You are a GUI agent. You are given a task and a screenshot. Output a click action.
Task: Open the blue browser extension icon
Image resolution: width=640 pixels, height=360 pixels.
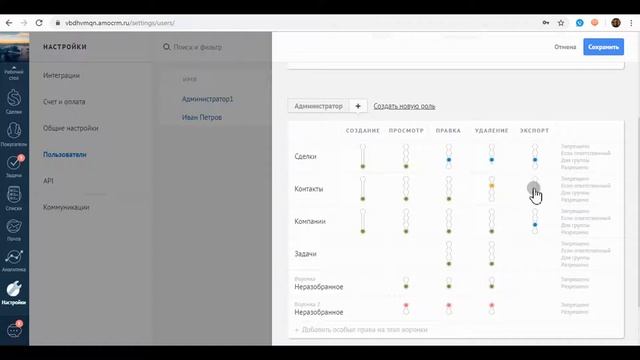tap(580, 23)
